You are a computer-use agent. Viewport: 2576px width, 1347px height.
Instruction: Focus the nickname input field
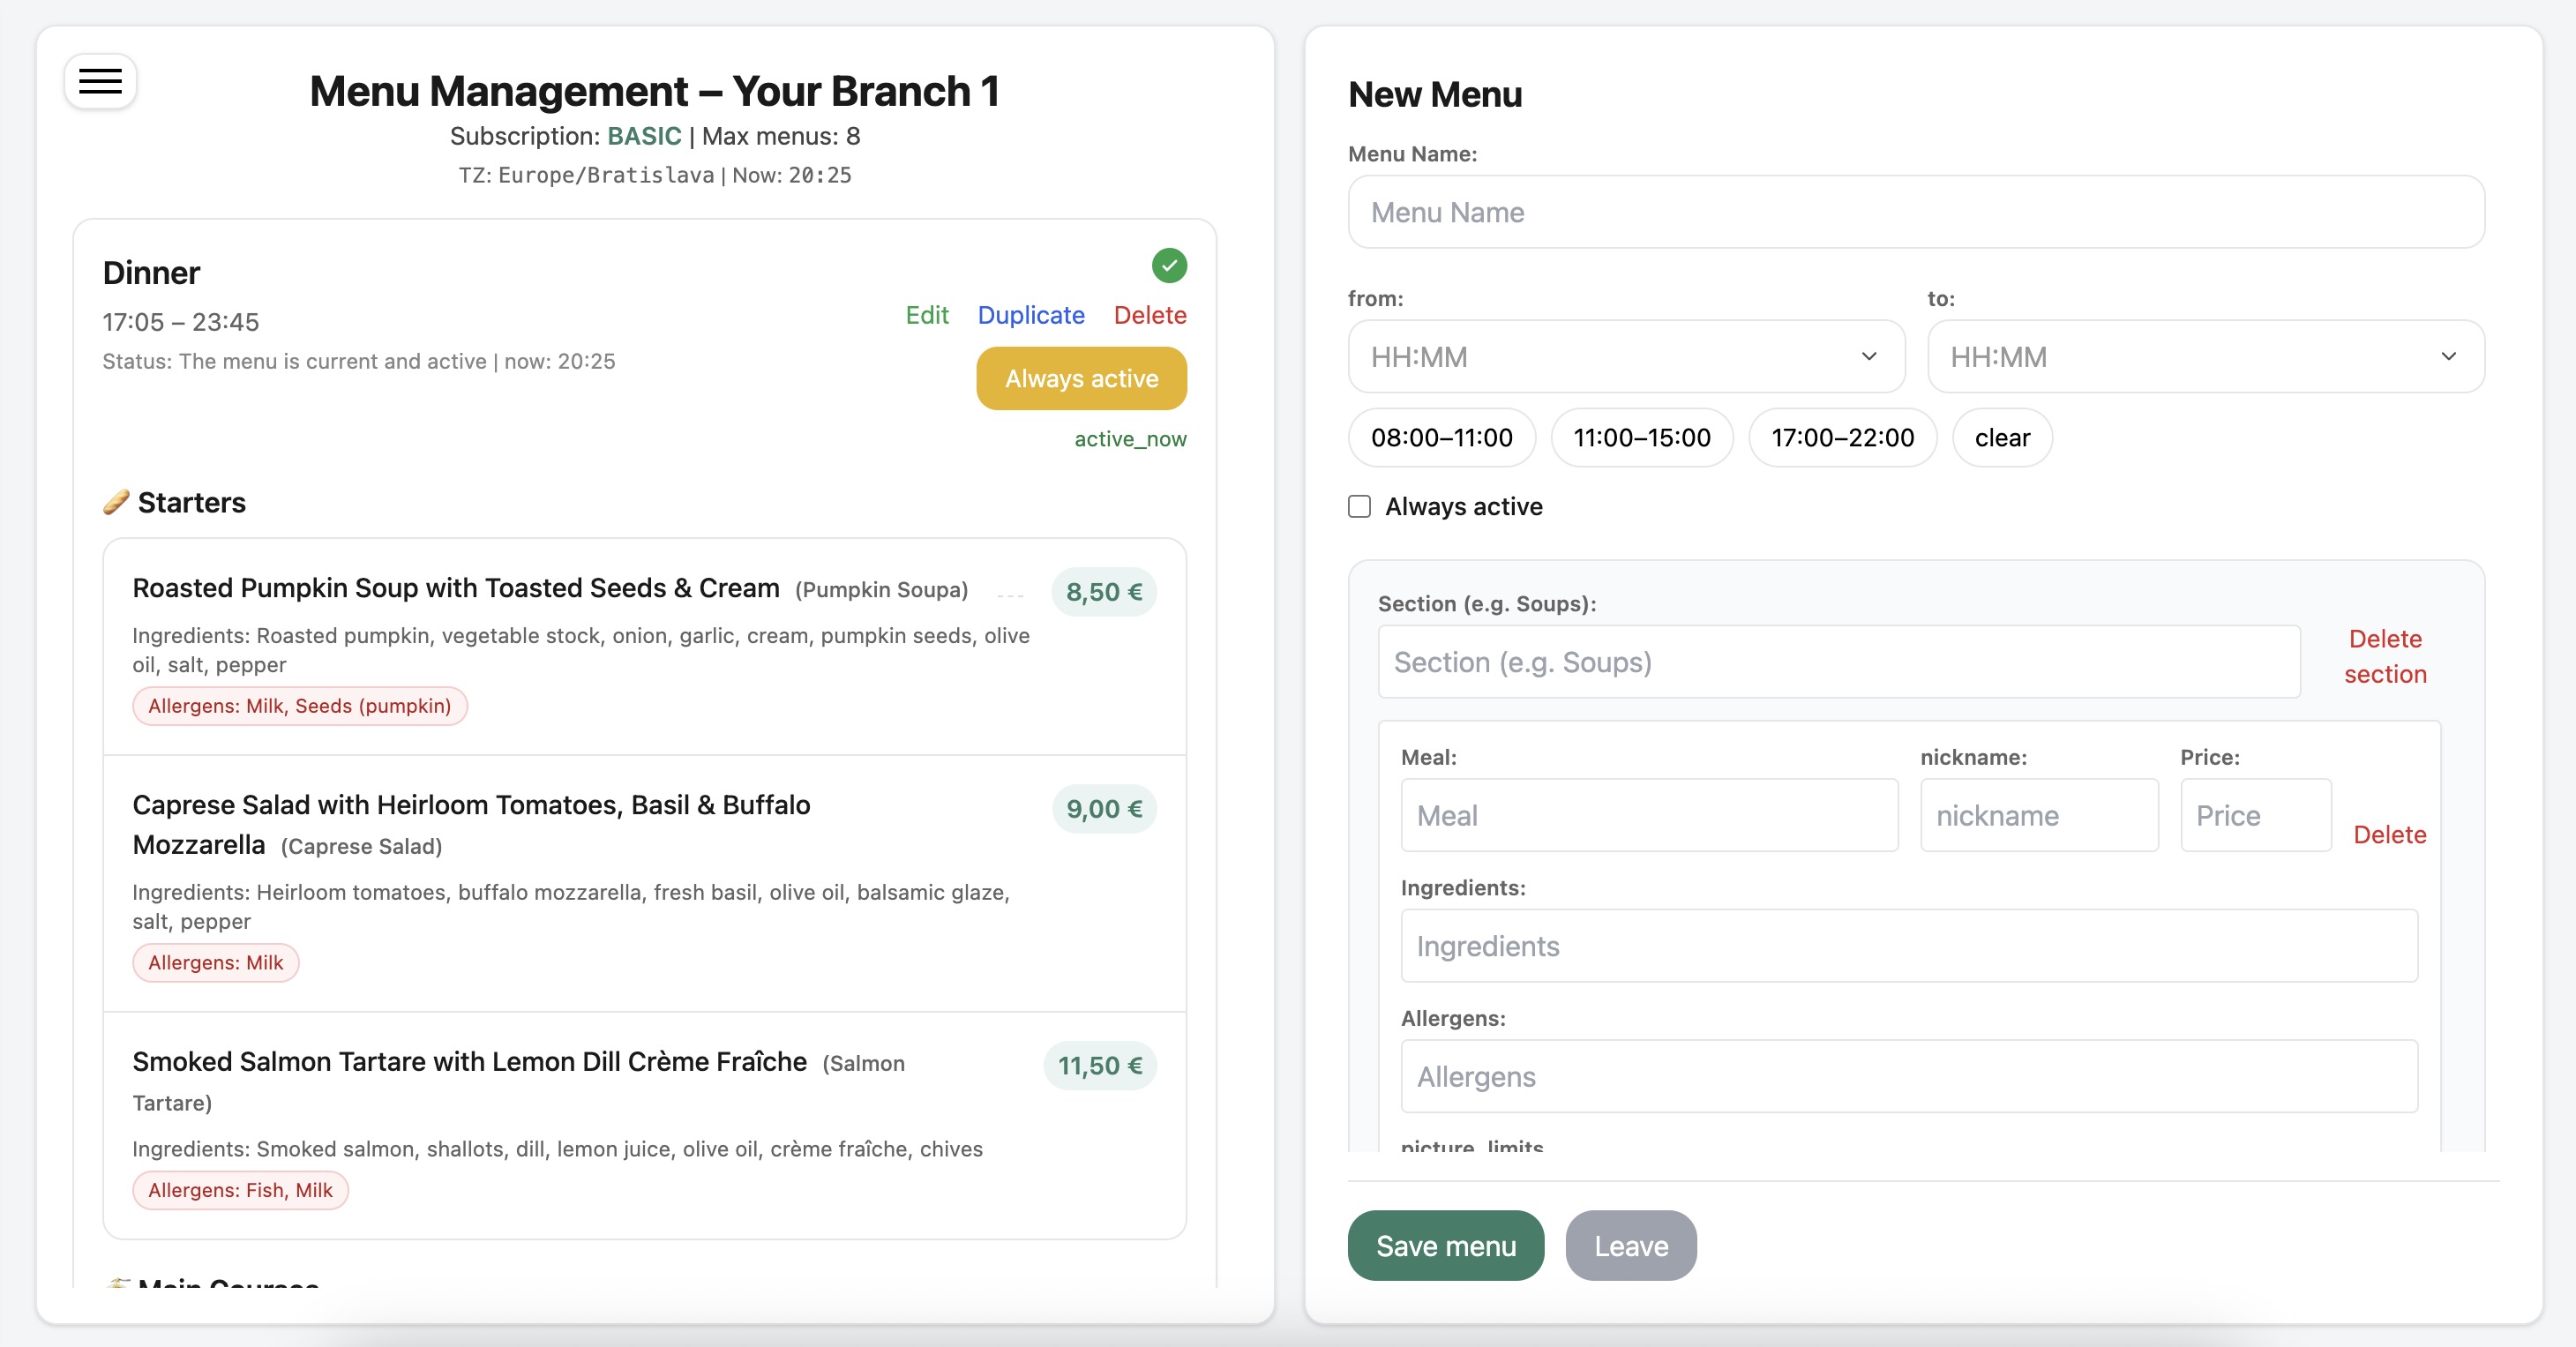[x=2039, y=815]
